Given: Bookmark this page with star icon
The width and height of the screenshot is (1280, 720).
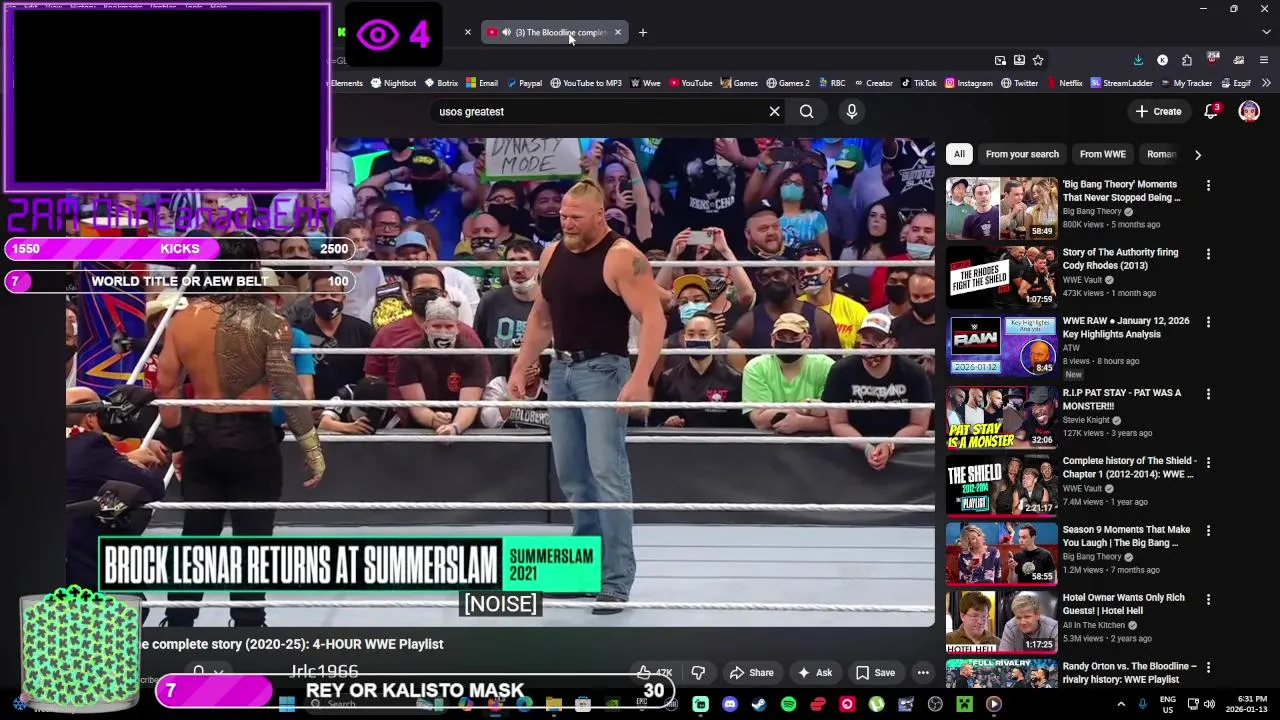Looking at the screenshot, I should pyautogui.click(x=1038, y=60).
